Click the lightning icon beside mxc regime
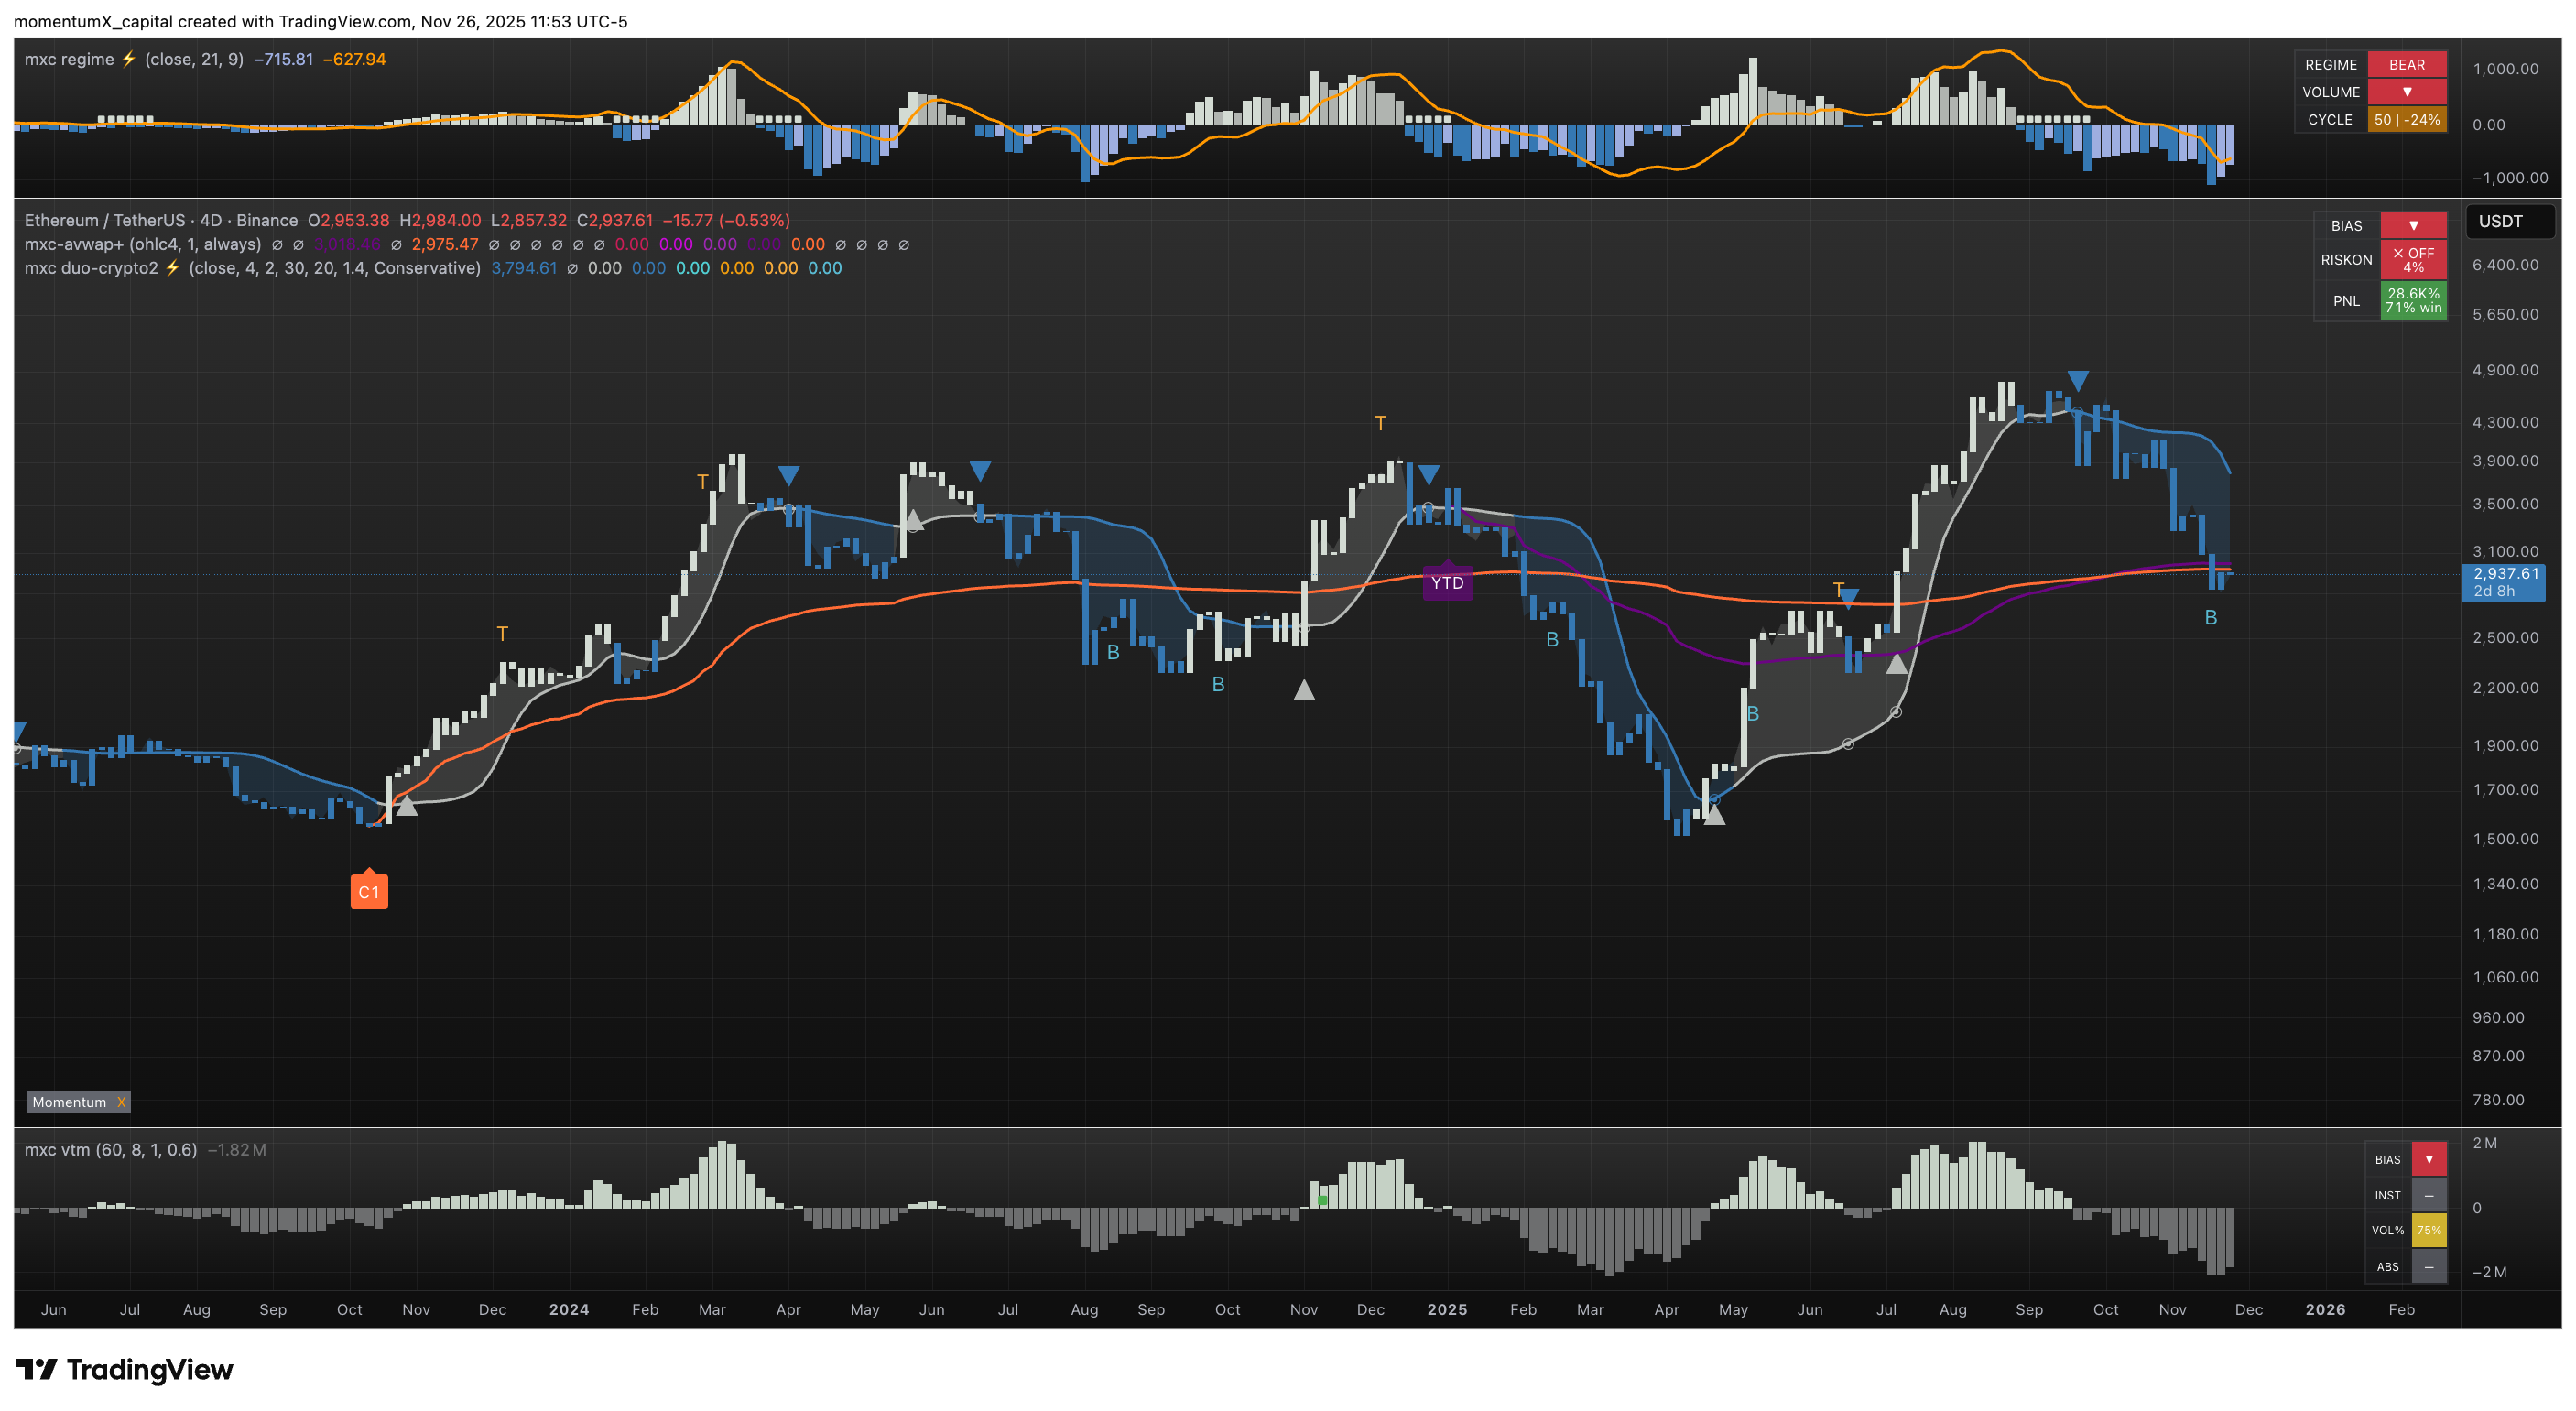 [x=128, y=59]
